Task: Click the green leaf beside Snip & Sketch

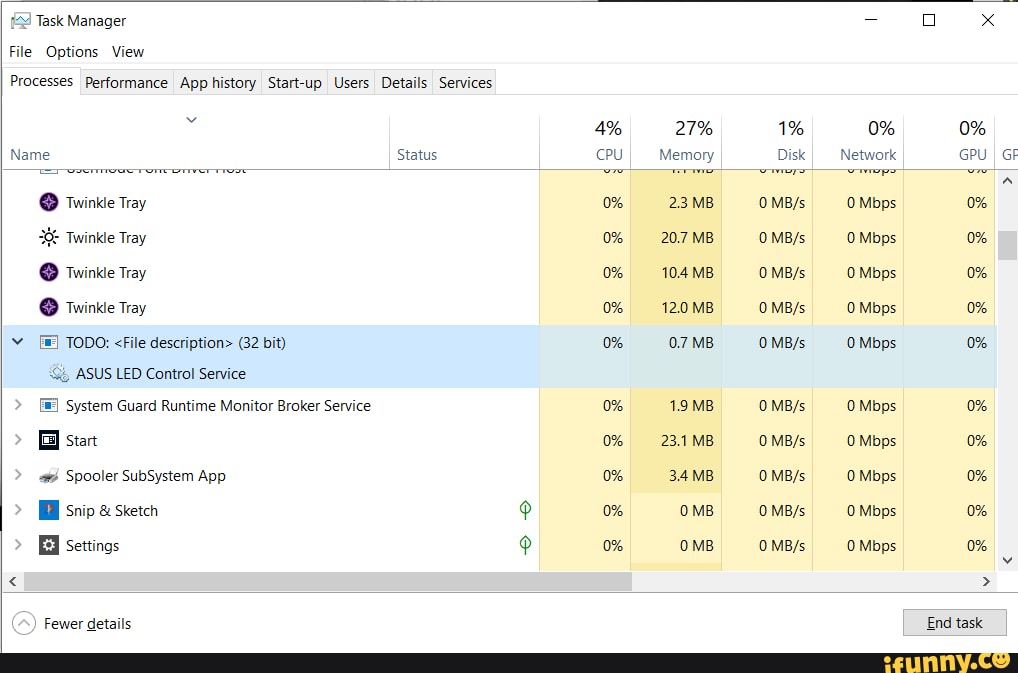Action: [x=524, y=510]
